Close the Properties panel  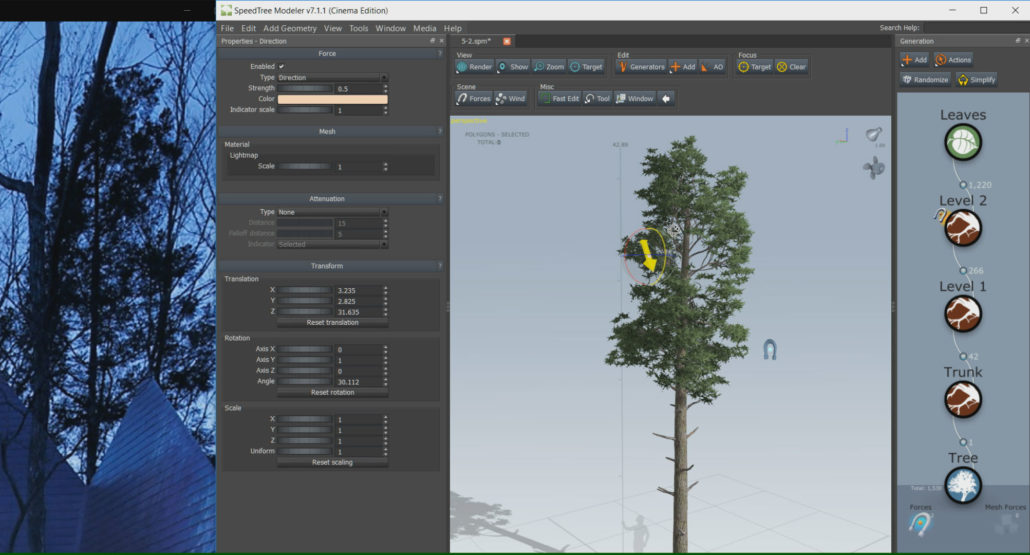441,41
